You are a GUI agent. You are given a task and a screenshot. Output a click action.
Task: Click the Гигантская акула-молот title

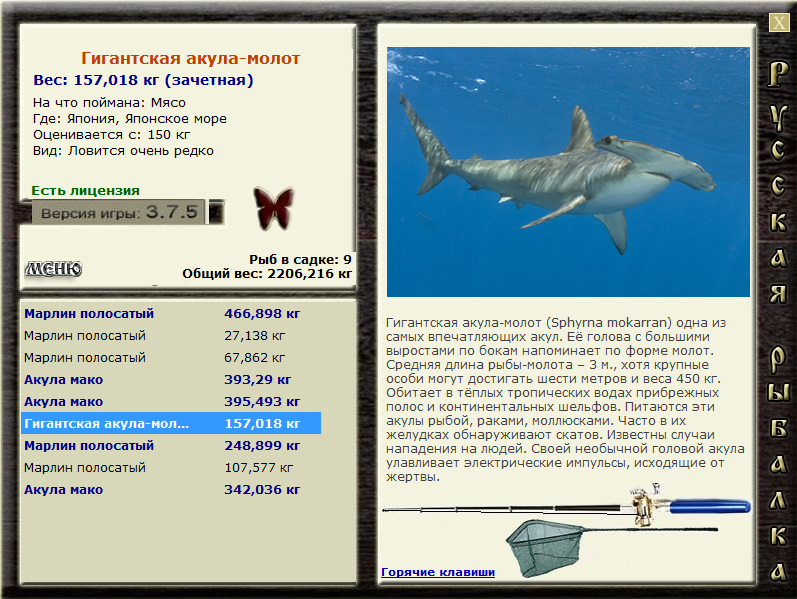191,58
